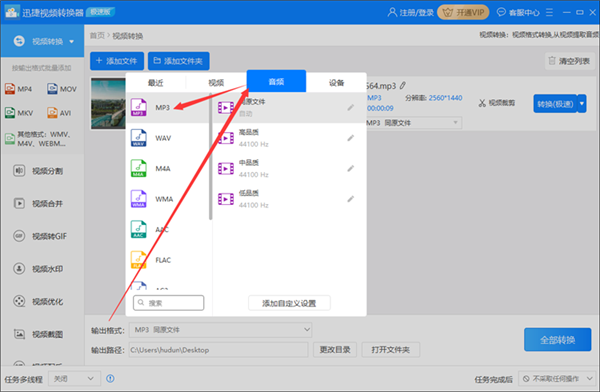
Task: Switch to the 视频 format tab
Action: pyautogui.click(x=216, y=82)
